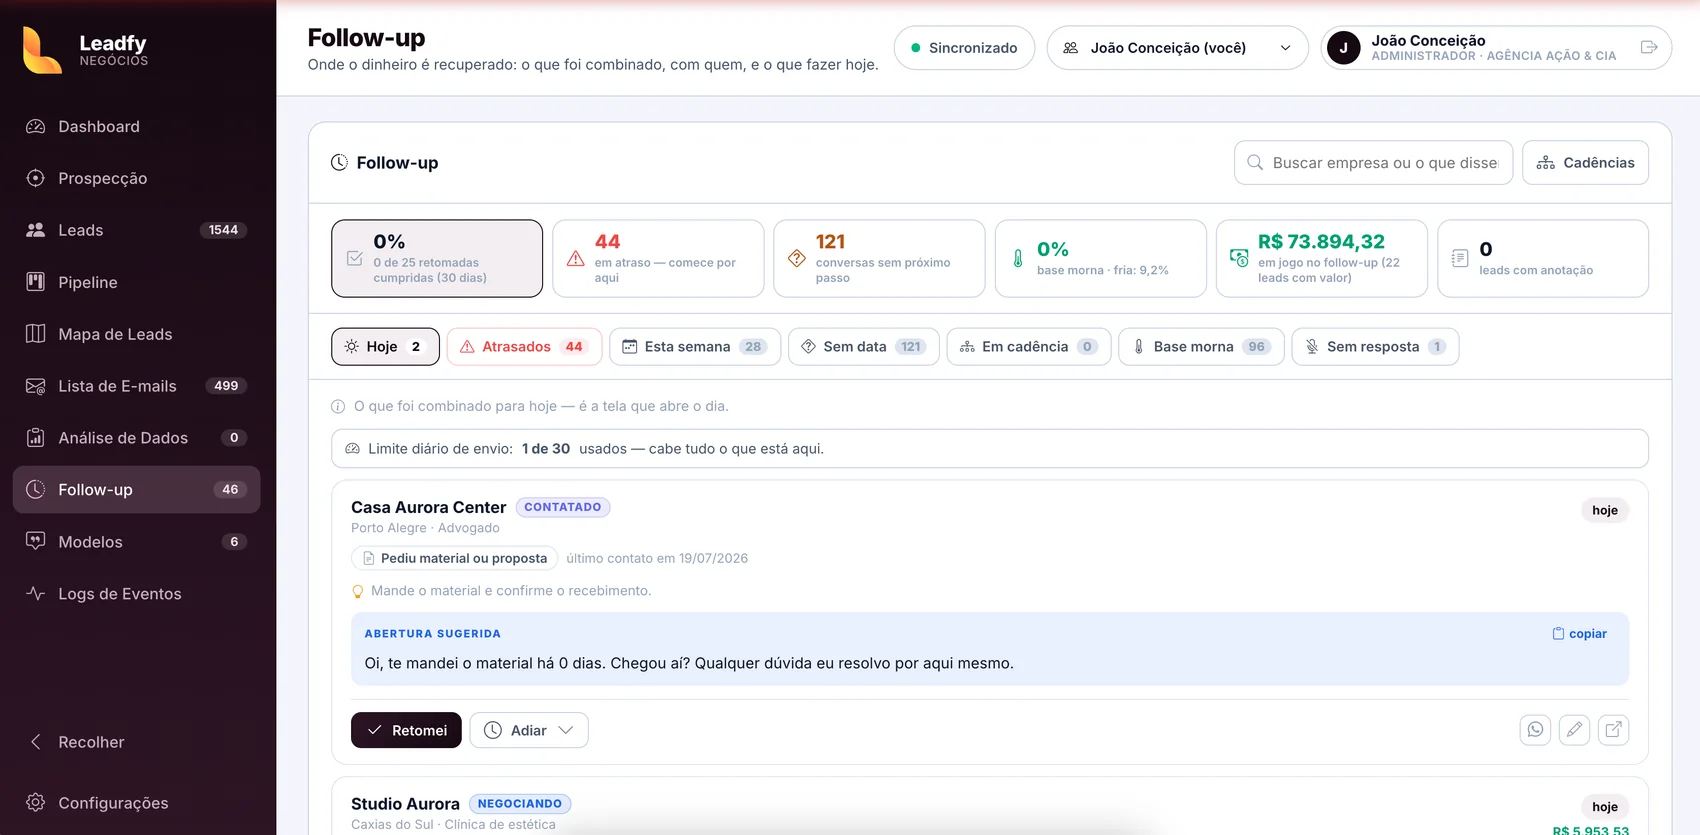
Task: Click the money icon on R$ 73.894,32 card
Action: tap(1239, 258)
